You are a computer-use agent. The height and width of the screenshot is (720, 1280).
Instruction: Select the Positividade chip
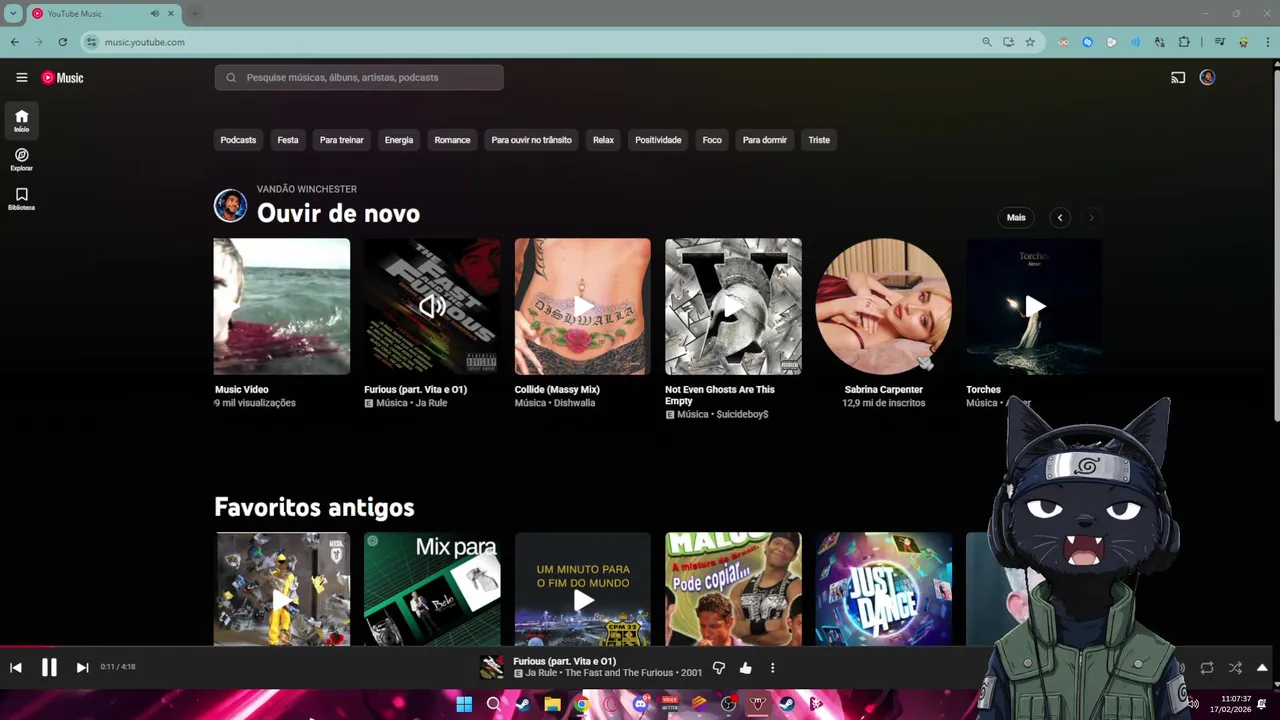pyautogui.click(x=658, y=140)
